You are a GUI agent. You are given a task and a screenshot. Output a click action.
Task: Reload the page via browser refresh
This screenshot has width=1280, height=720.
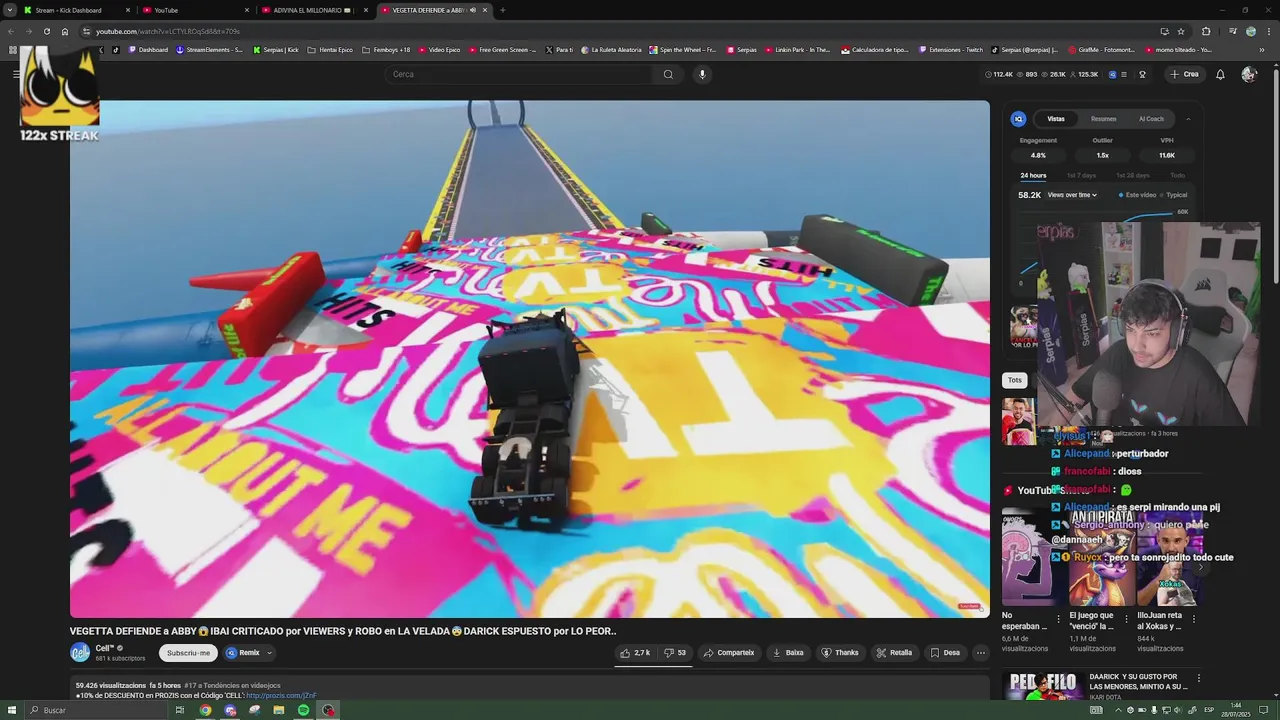[46, 31]
